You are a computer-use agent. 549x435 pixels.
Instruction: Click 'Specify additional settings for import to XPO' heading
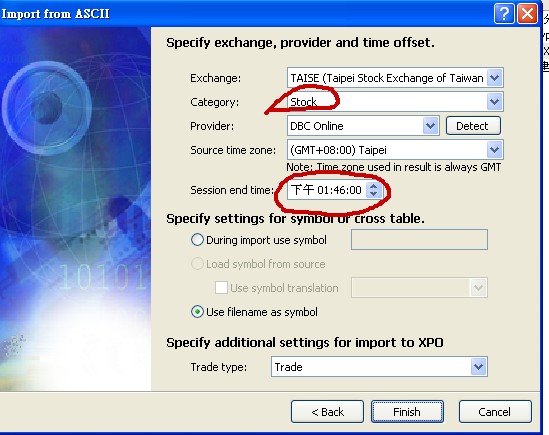coord(305,342)
